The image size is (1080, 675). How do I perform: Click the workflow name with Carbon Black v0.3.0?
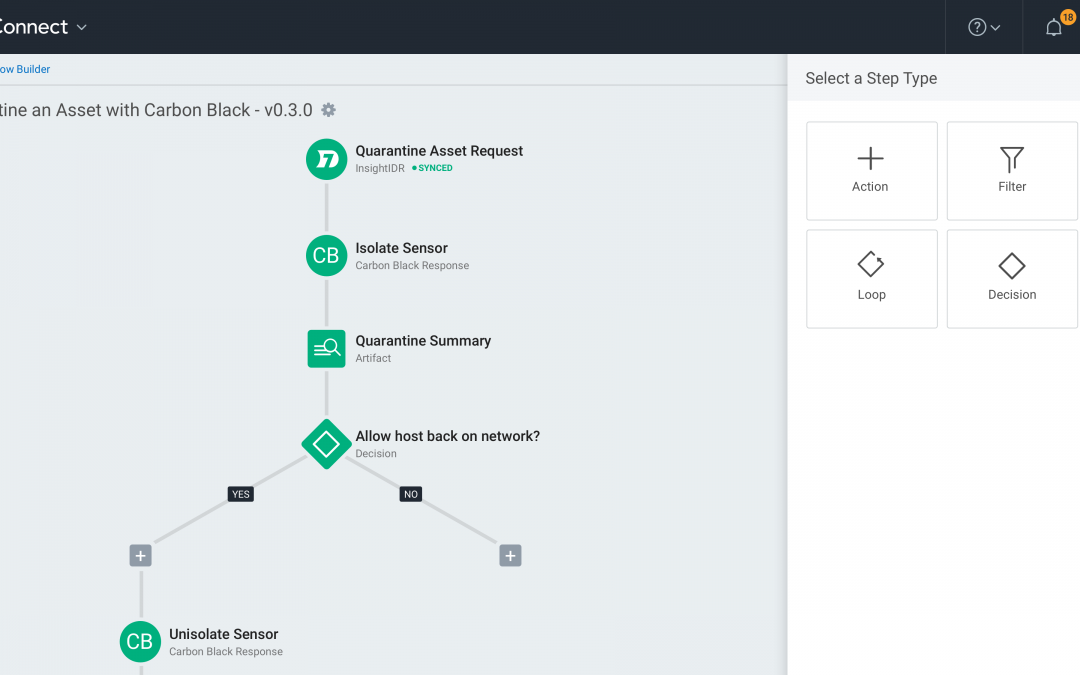pyautogui.click(x=156, y=110)
